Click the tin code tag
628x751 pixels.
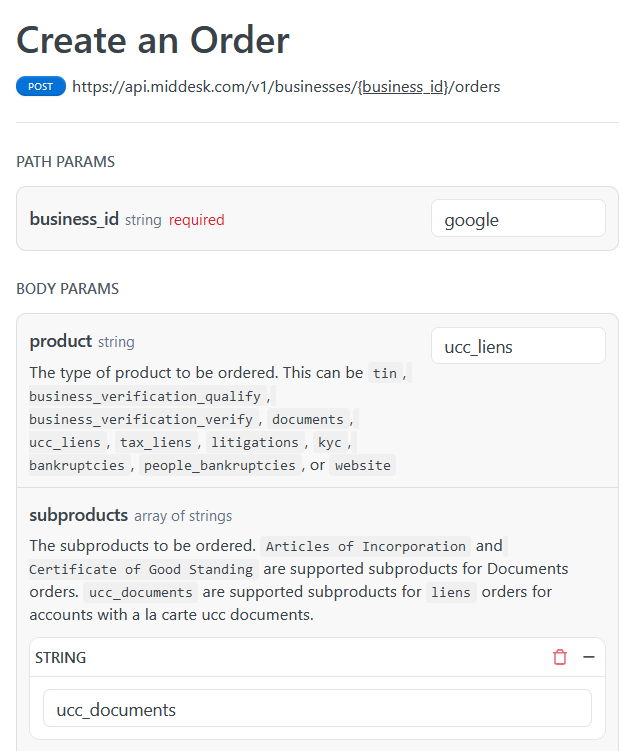click(385, 373)
